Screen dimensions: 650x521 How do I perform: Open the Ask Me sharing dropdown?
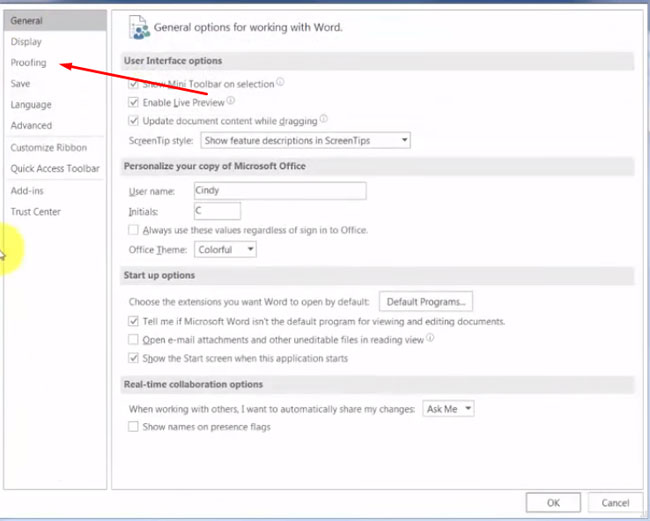(448, 409)
